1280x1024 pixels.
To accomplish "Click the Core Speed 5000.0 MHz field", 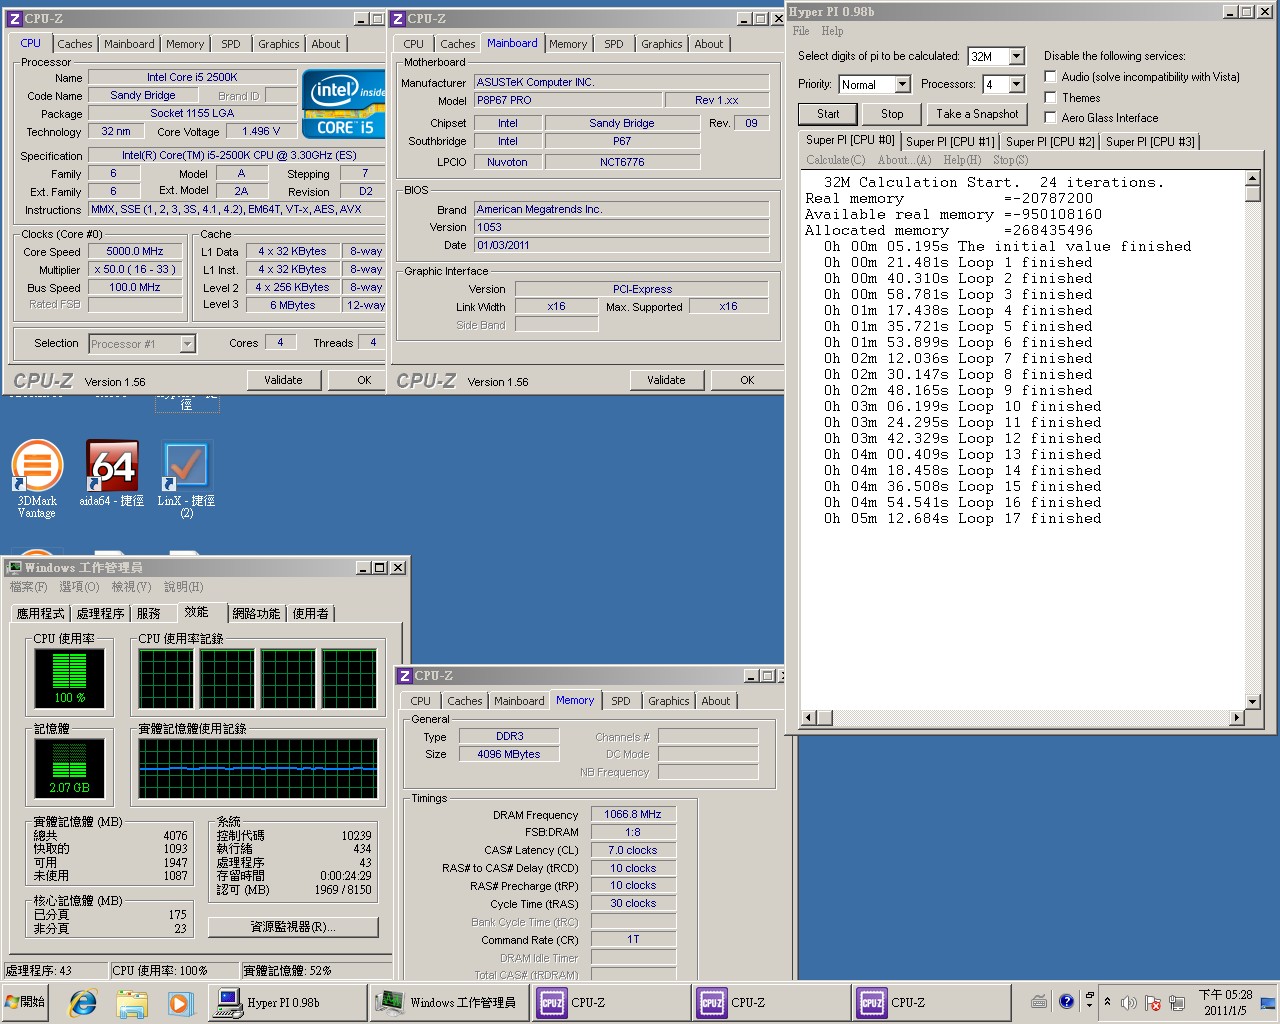I will coord(135,251).
